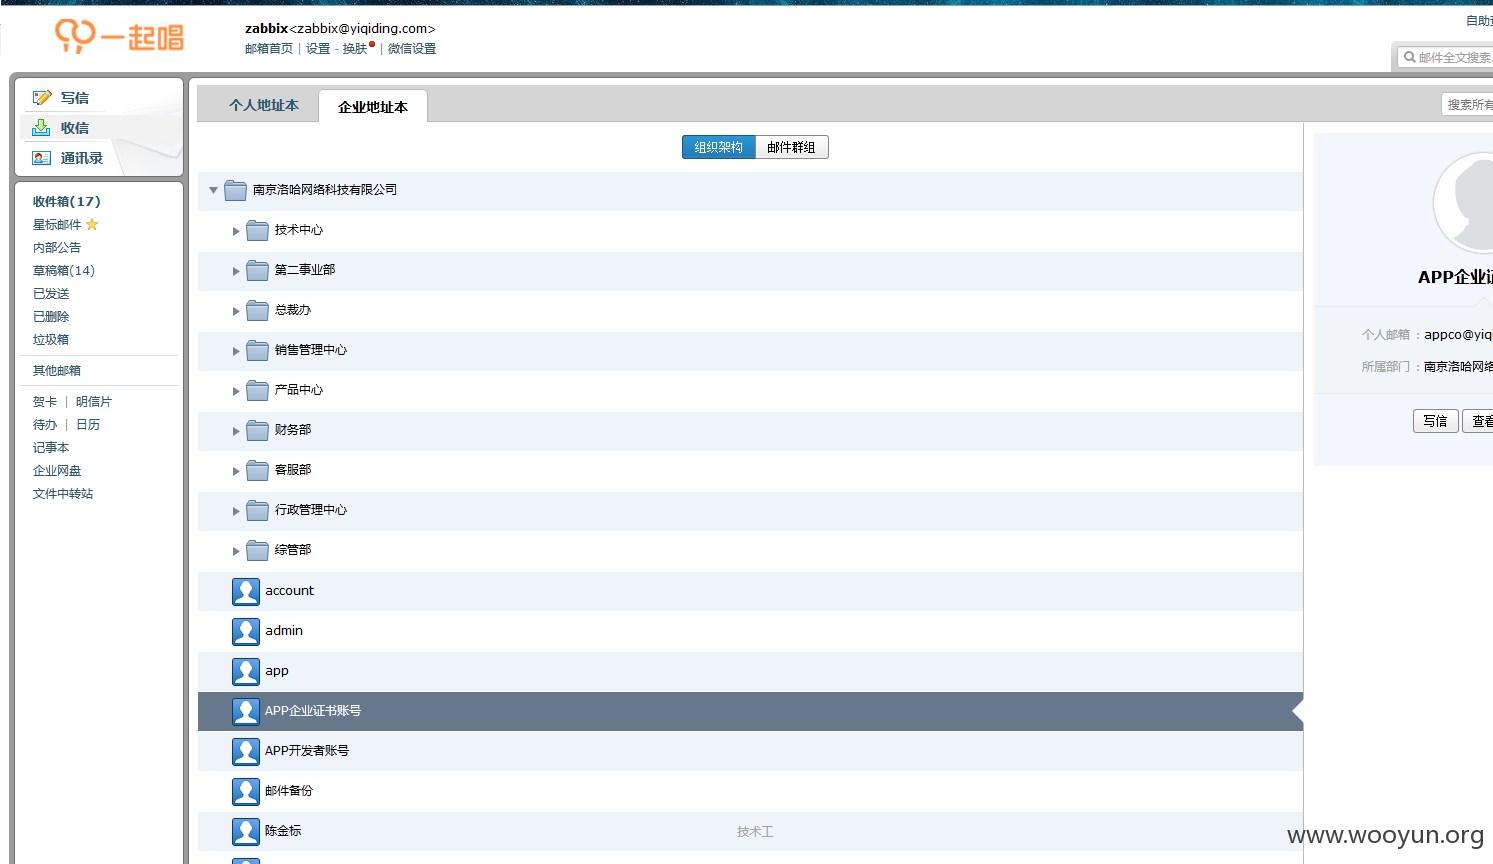1493x864 pixels.
Task: Click the 销售管理中心 folder icon
Action: pos(258,350)
